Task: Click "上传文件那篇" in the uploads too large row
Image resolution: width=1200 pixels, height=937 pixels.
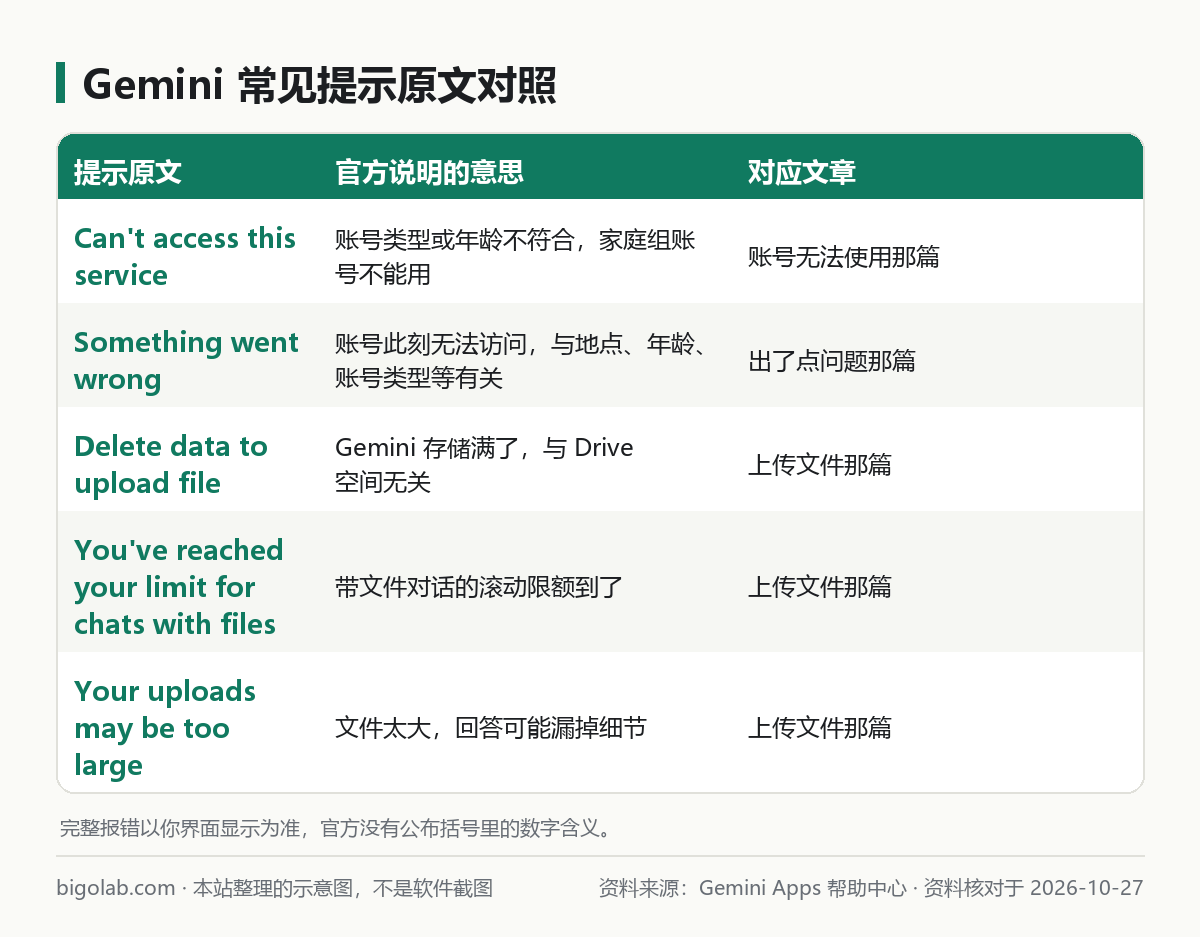Action: [x=820, y=728]
